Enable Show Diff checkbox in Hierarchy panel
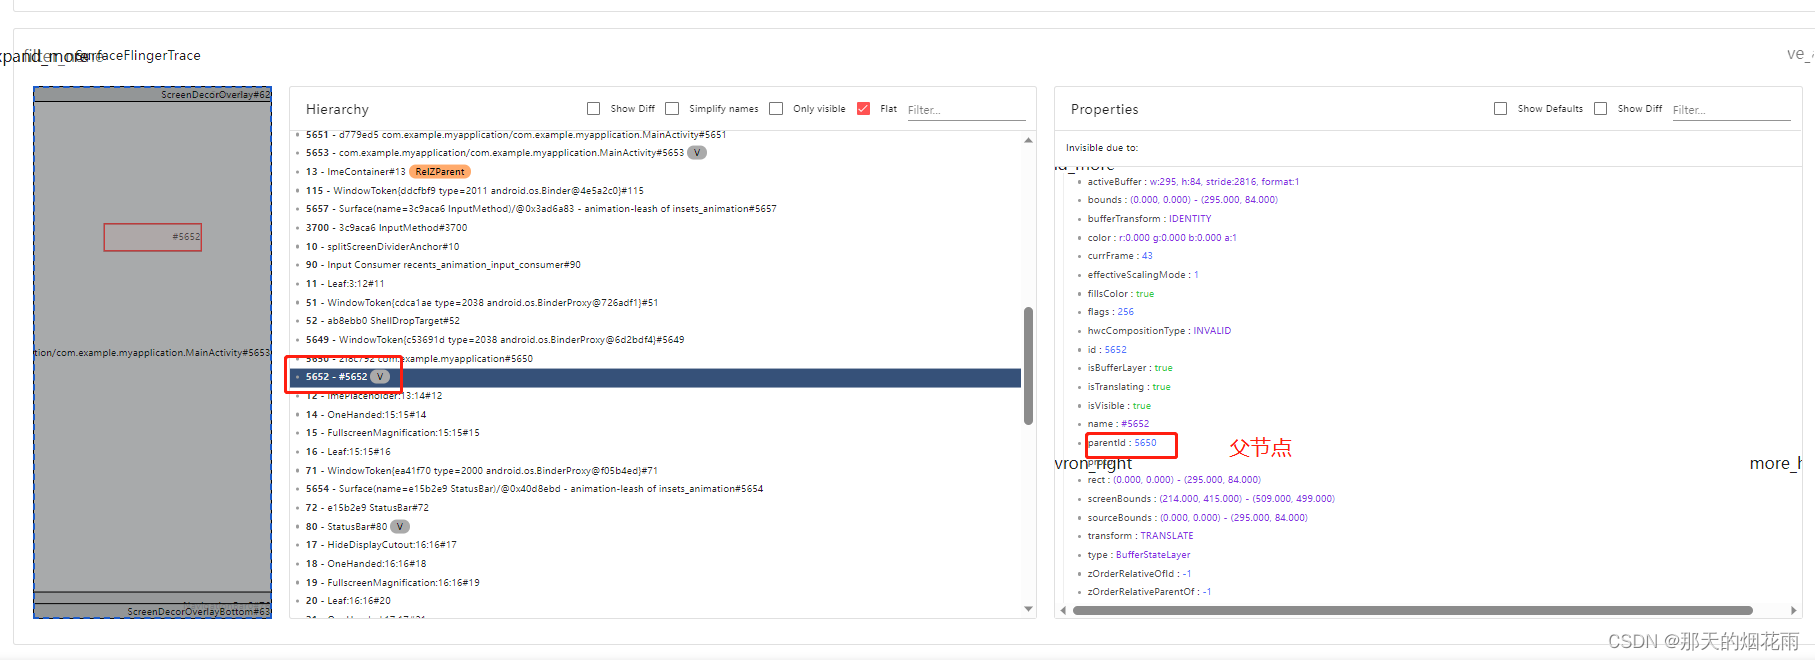 (594, 109)
